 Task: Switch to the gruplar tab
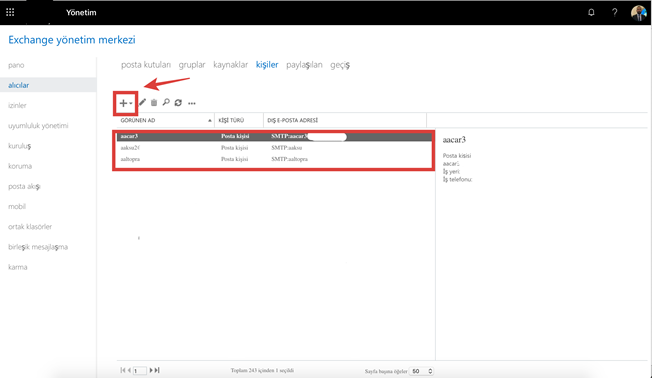click(x=192, y=65)
